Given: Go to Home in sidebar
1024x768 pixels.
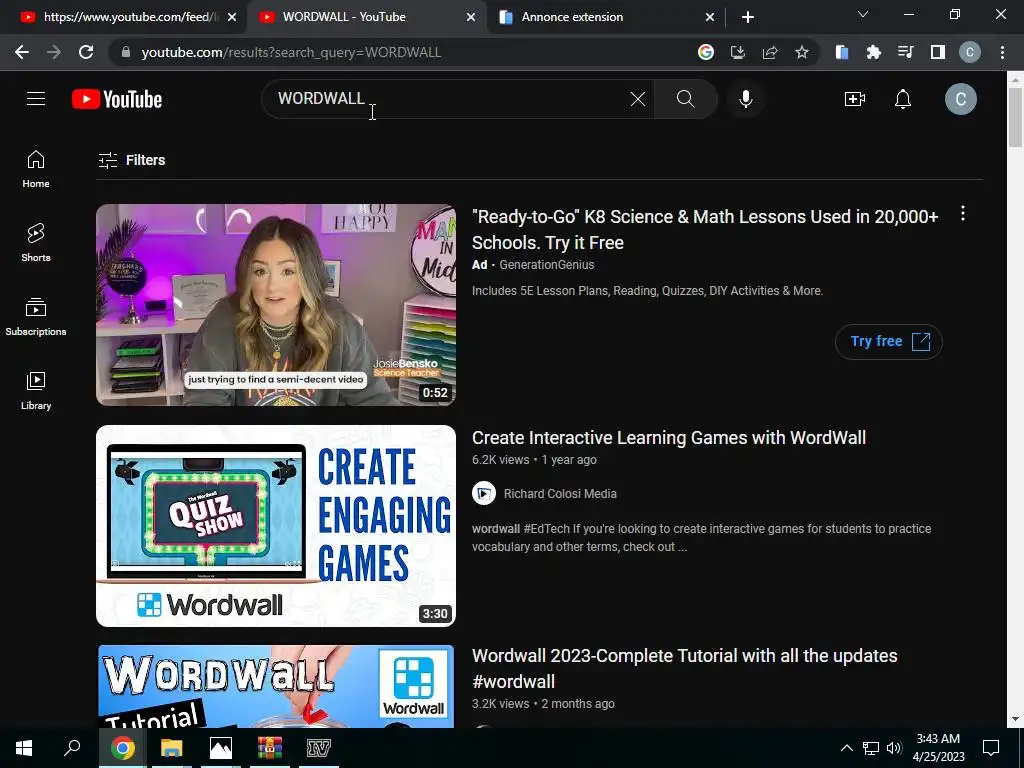Looking at the screenshot, I should (36, 169).
